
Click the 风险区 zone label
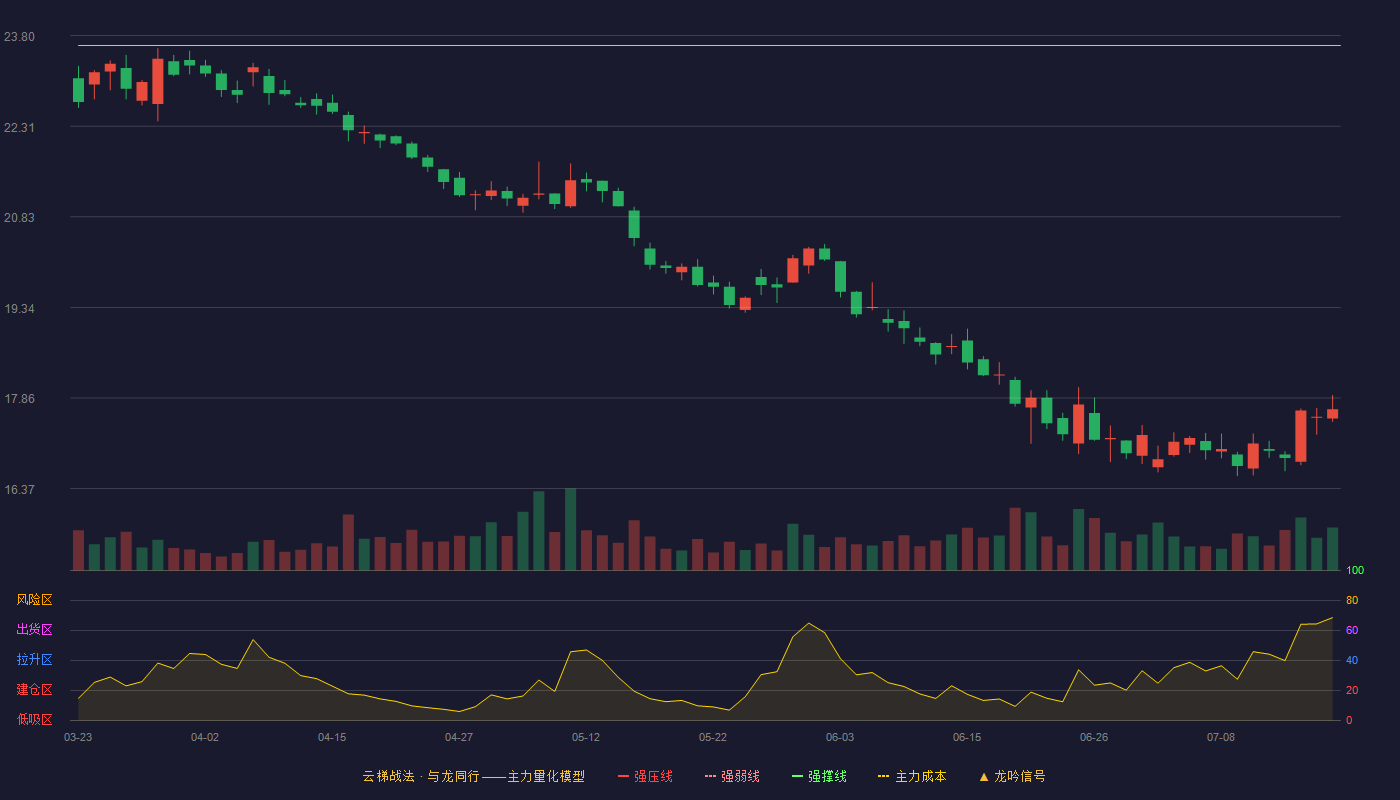[x=34, y=600]
